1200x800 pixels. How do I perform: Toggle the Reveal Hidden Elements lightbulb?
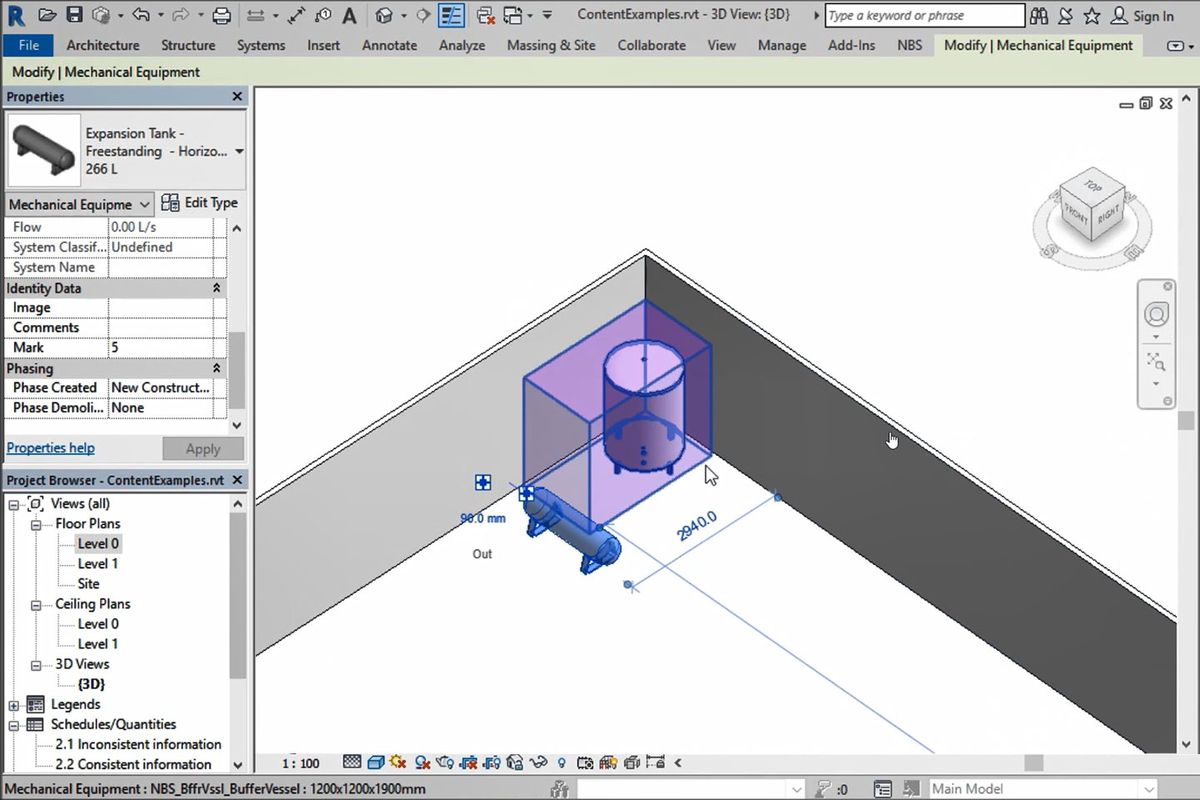click(x=562, y=762)
